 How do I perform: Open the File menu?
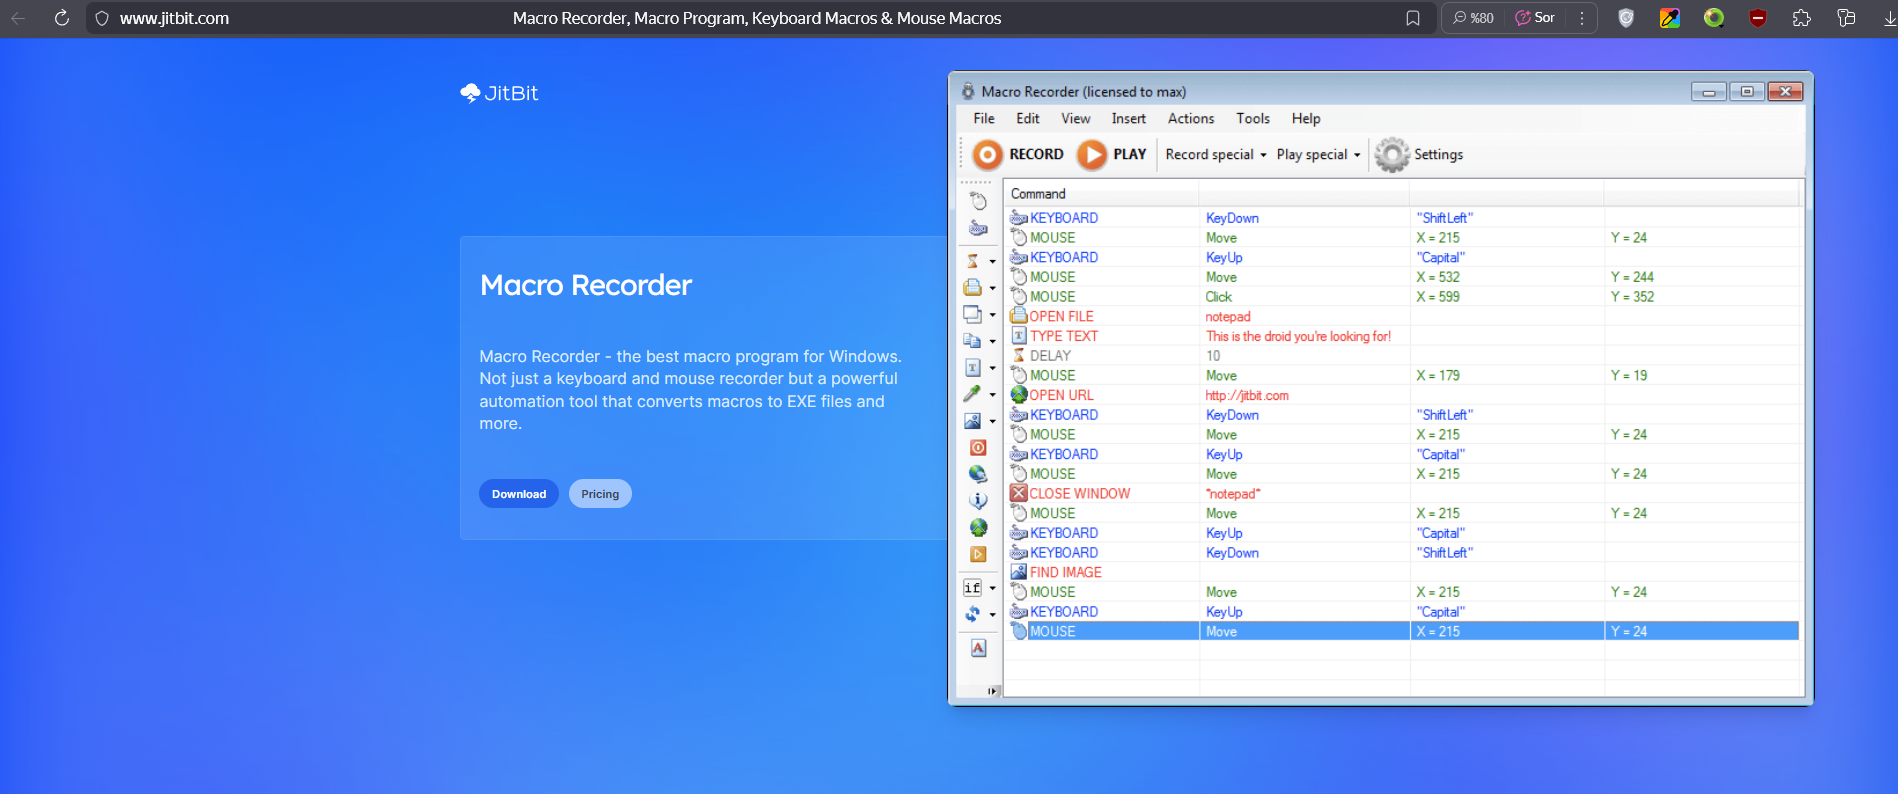[x=984, y=118]
